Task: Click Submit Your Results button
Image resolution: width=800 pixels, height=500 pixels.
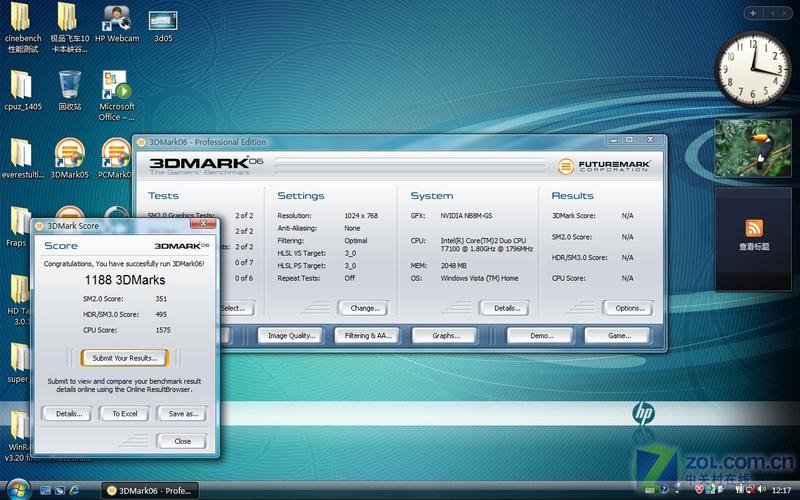Action: [x=124, y=358]
